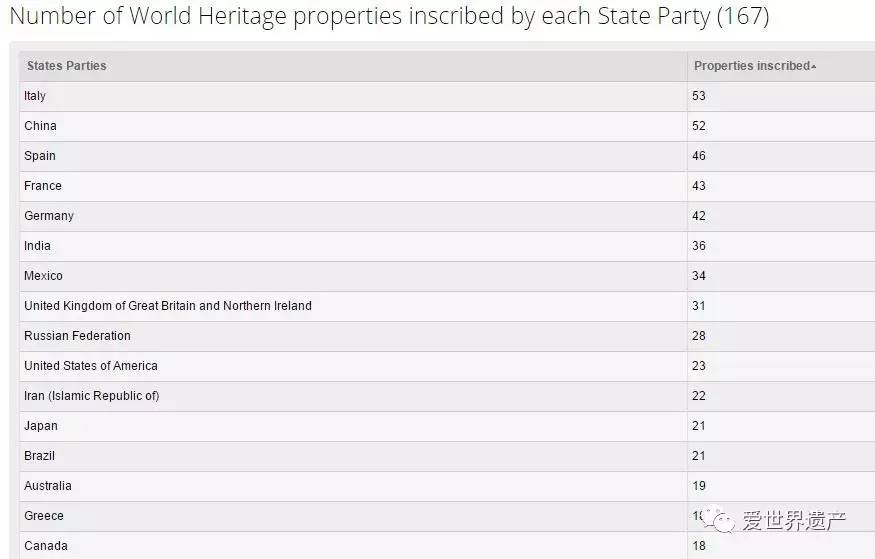Open the Canada entry
The height and width of the screenshot is (559, 875).
[x=46, y=546]
